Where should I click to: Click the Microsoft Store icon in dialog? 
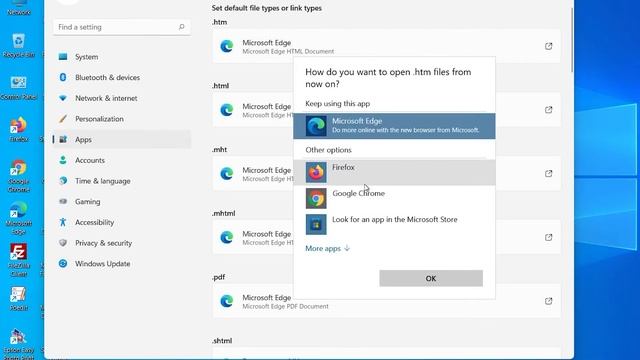(316, 224)
